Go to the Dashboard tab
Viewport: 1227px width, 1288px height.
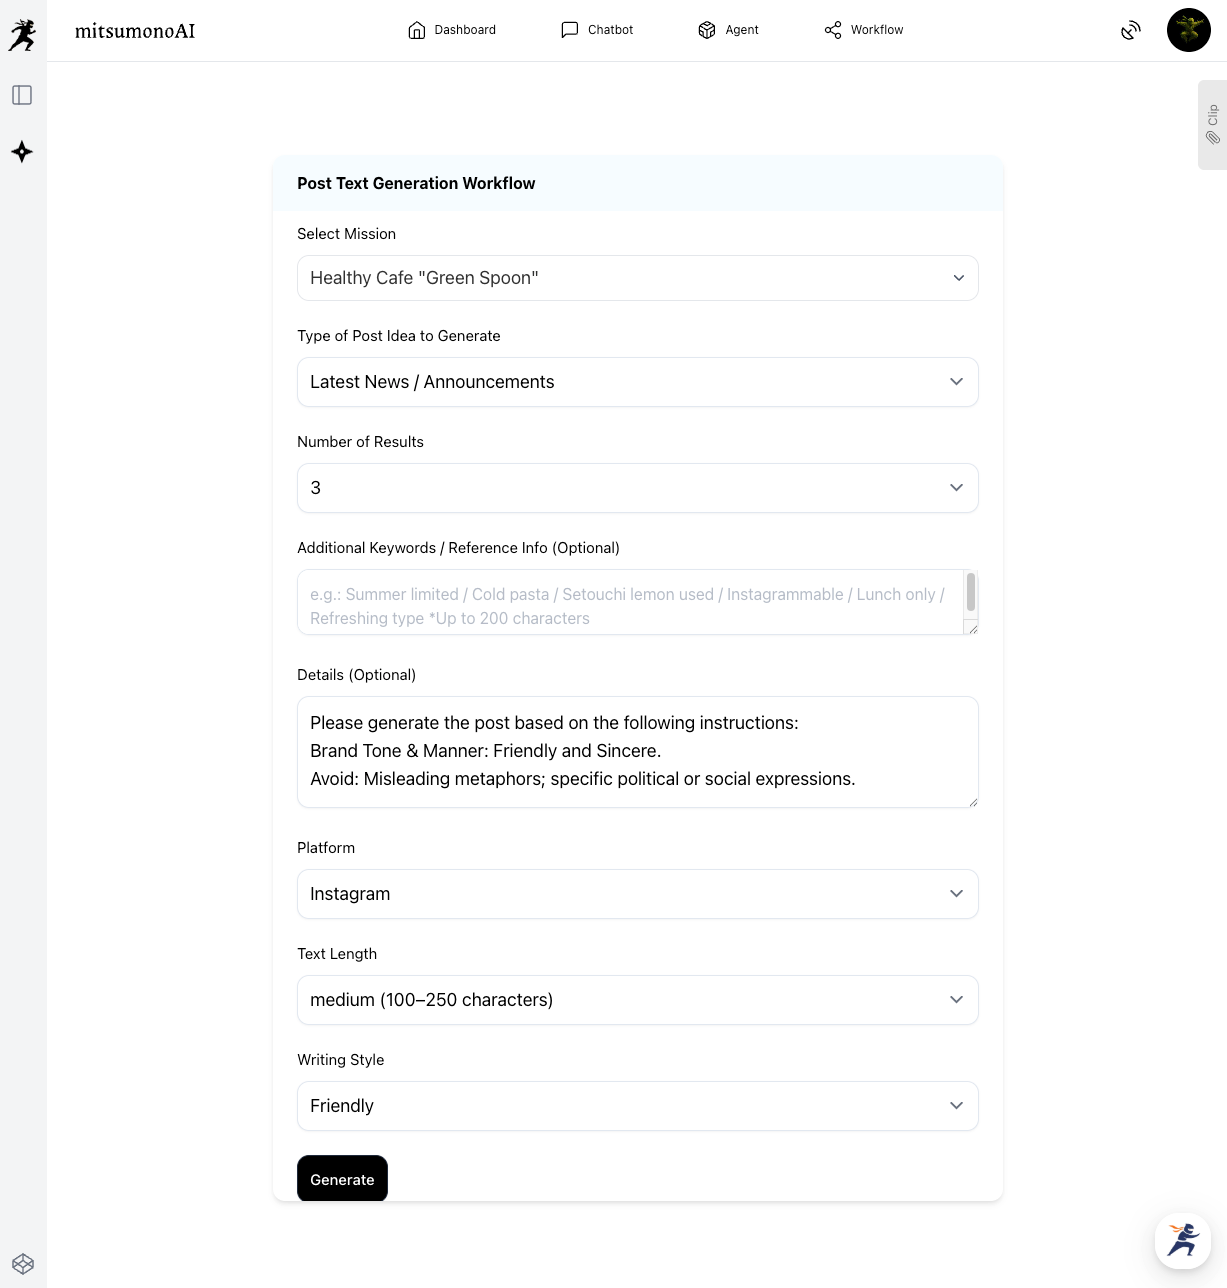[x=452, y=30]
